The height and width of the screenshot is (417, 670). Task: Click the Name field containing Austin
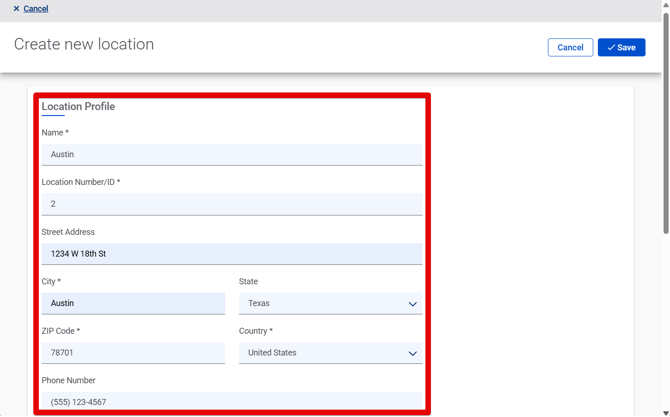pos(232,154)
